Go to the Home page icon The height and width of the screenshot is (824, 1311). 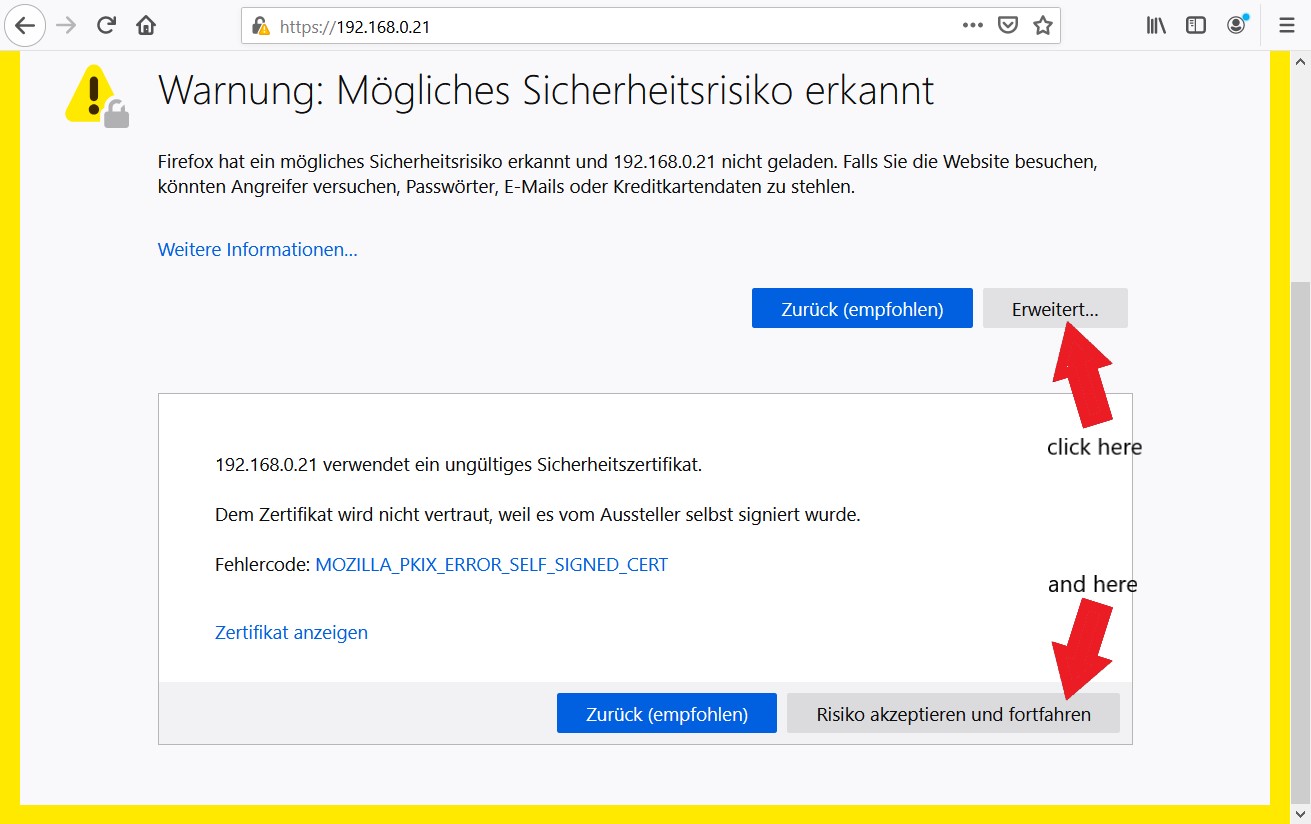(146, 26)
